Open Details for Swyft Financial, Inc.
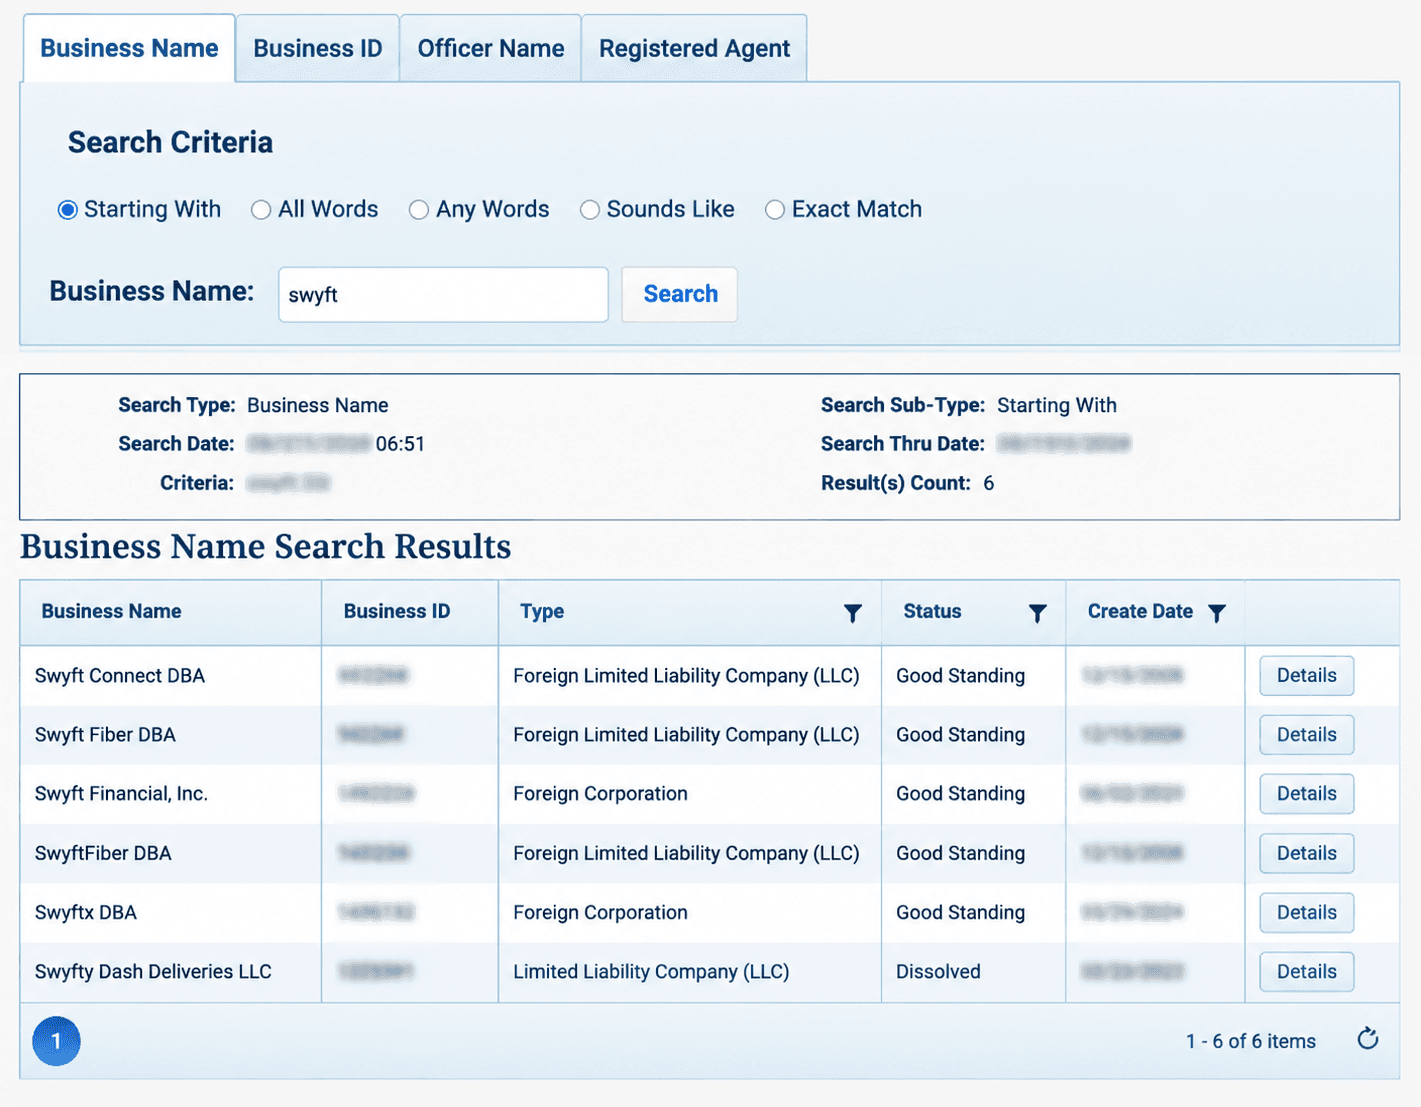 (1306, 794)
